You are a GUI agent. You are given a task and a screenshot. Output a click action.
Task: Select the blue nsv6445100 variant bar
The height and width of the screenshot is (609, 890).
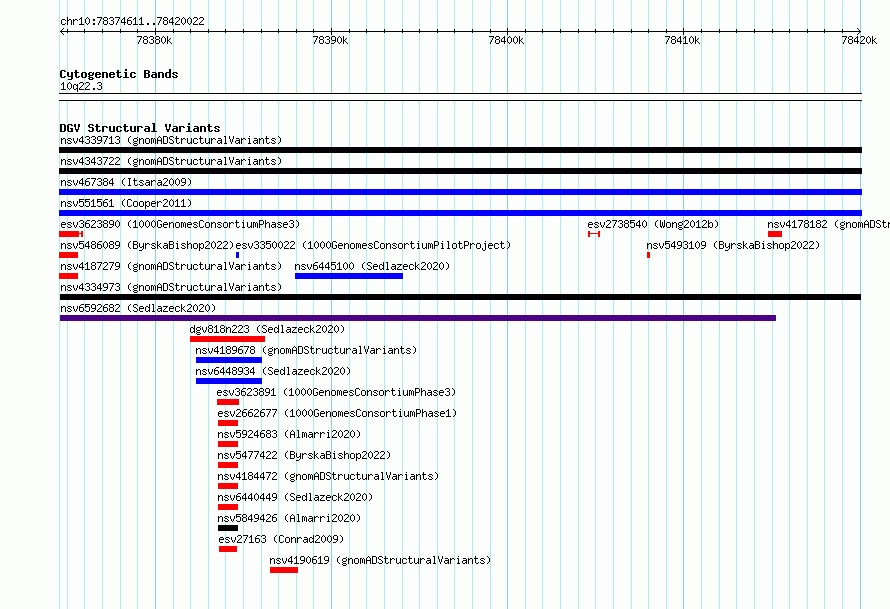point(349,276)
